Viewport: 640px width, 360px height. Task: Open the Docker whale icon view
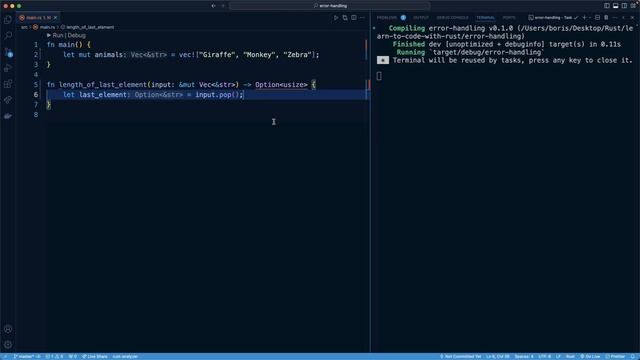point(8,116)
